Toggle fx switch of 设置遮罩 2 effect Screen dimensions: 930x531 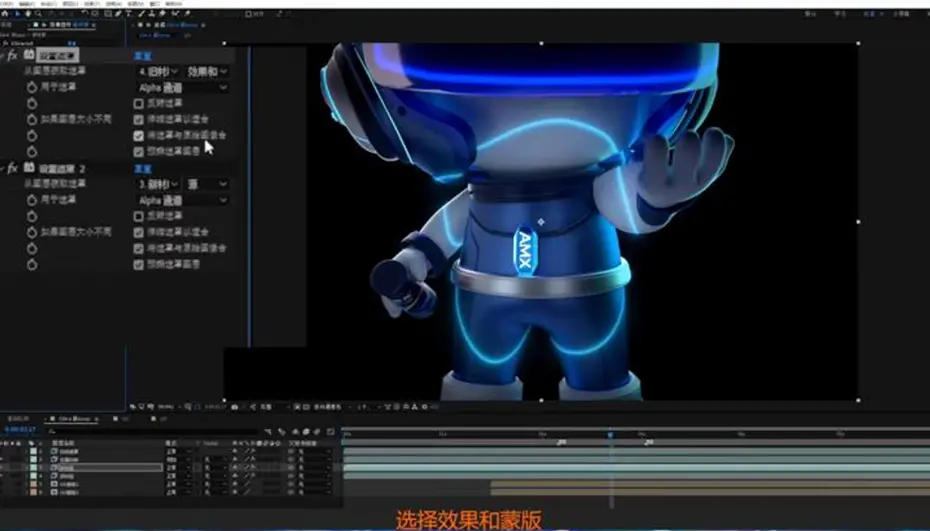click(12, 168)
